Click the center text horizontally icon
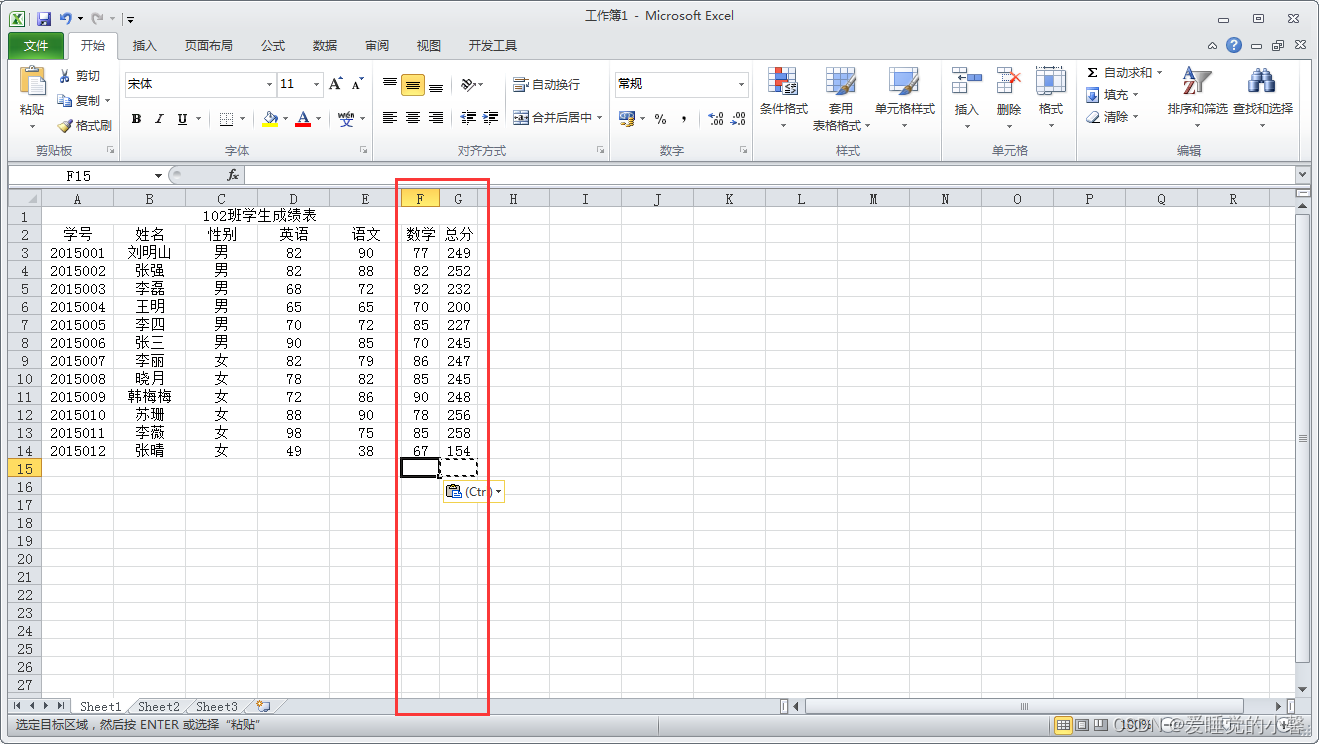1319x744 pixels. (x=413, y=117)
